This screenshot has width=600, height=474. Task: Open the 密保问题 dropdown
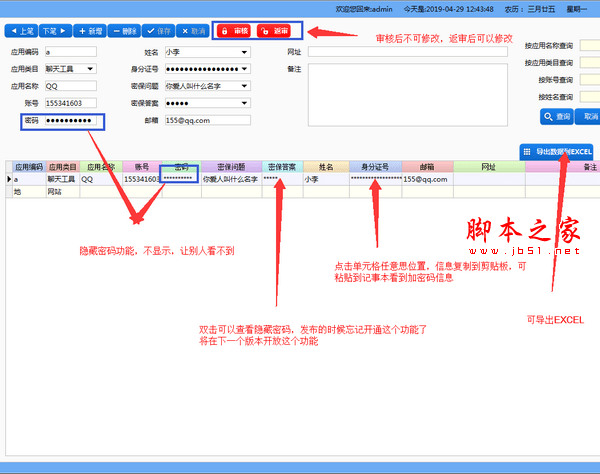(x=208, y=86)
